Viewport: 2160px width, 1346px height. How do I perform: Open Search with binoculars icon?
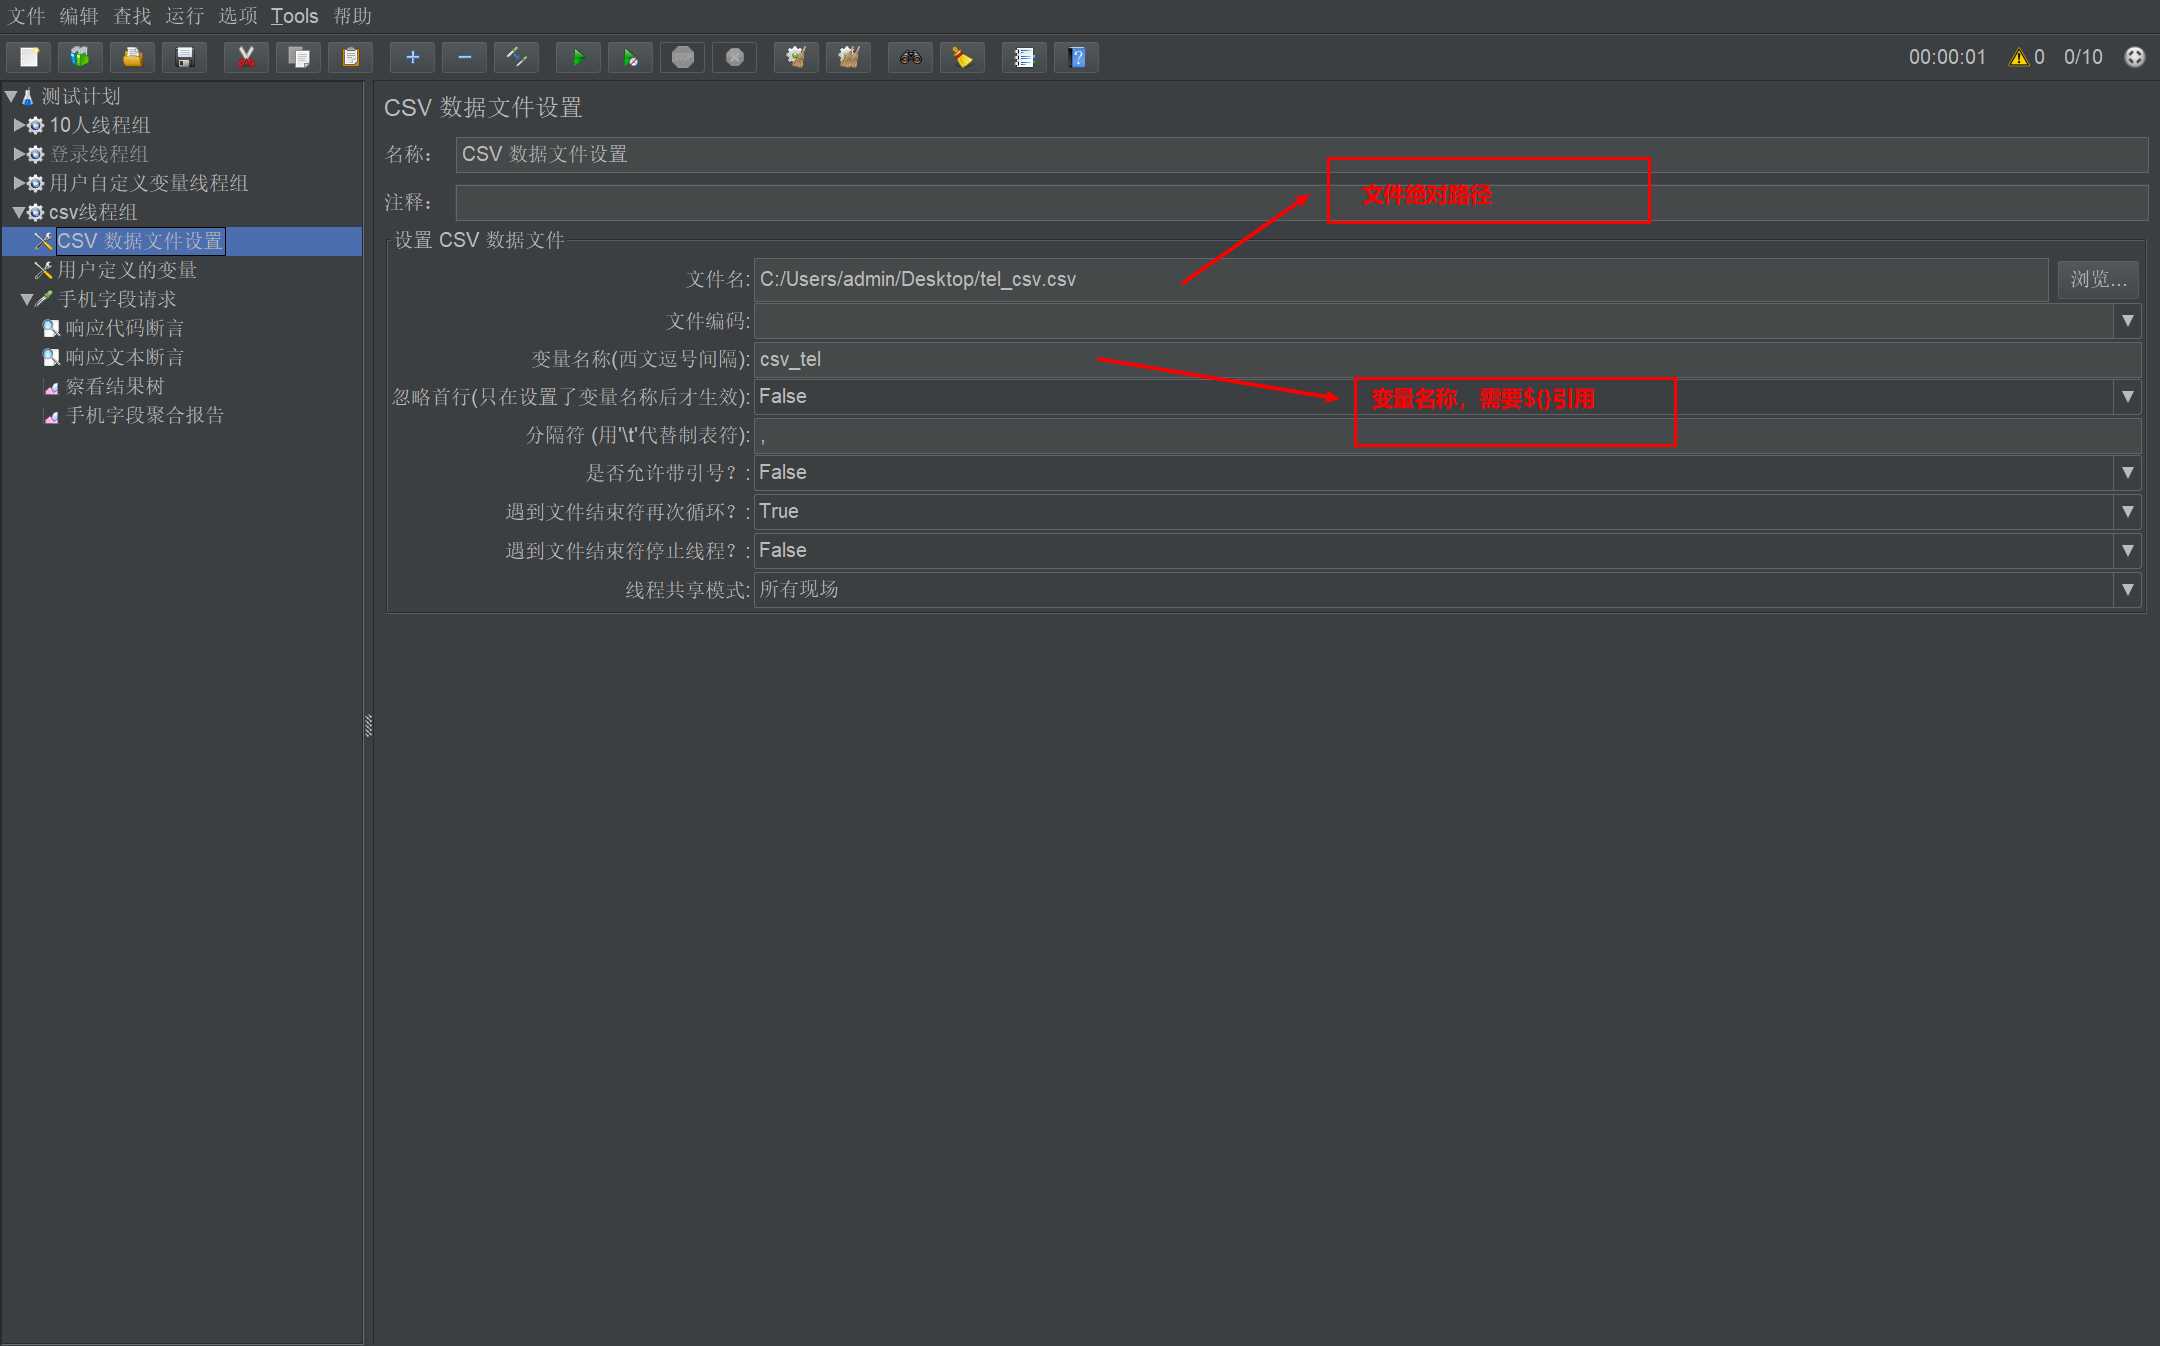[910, 57]
